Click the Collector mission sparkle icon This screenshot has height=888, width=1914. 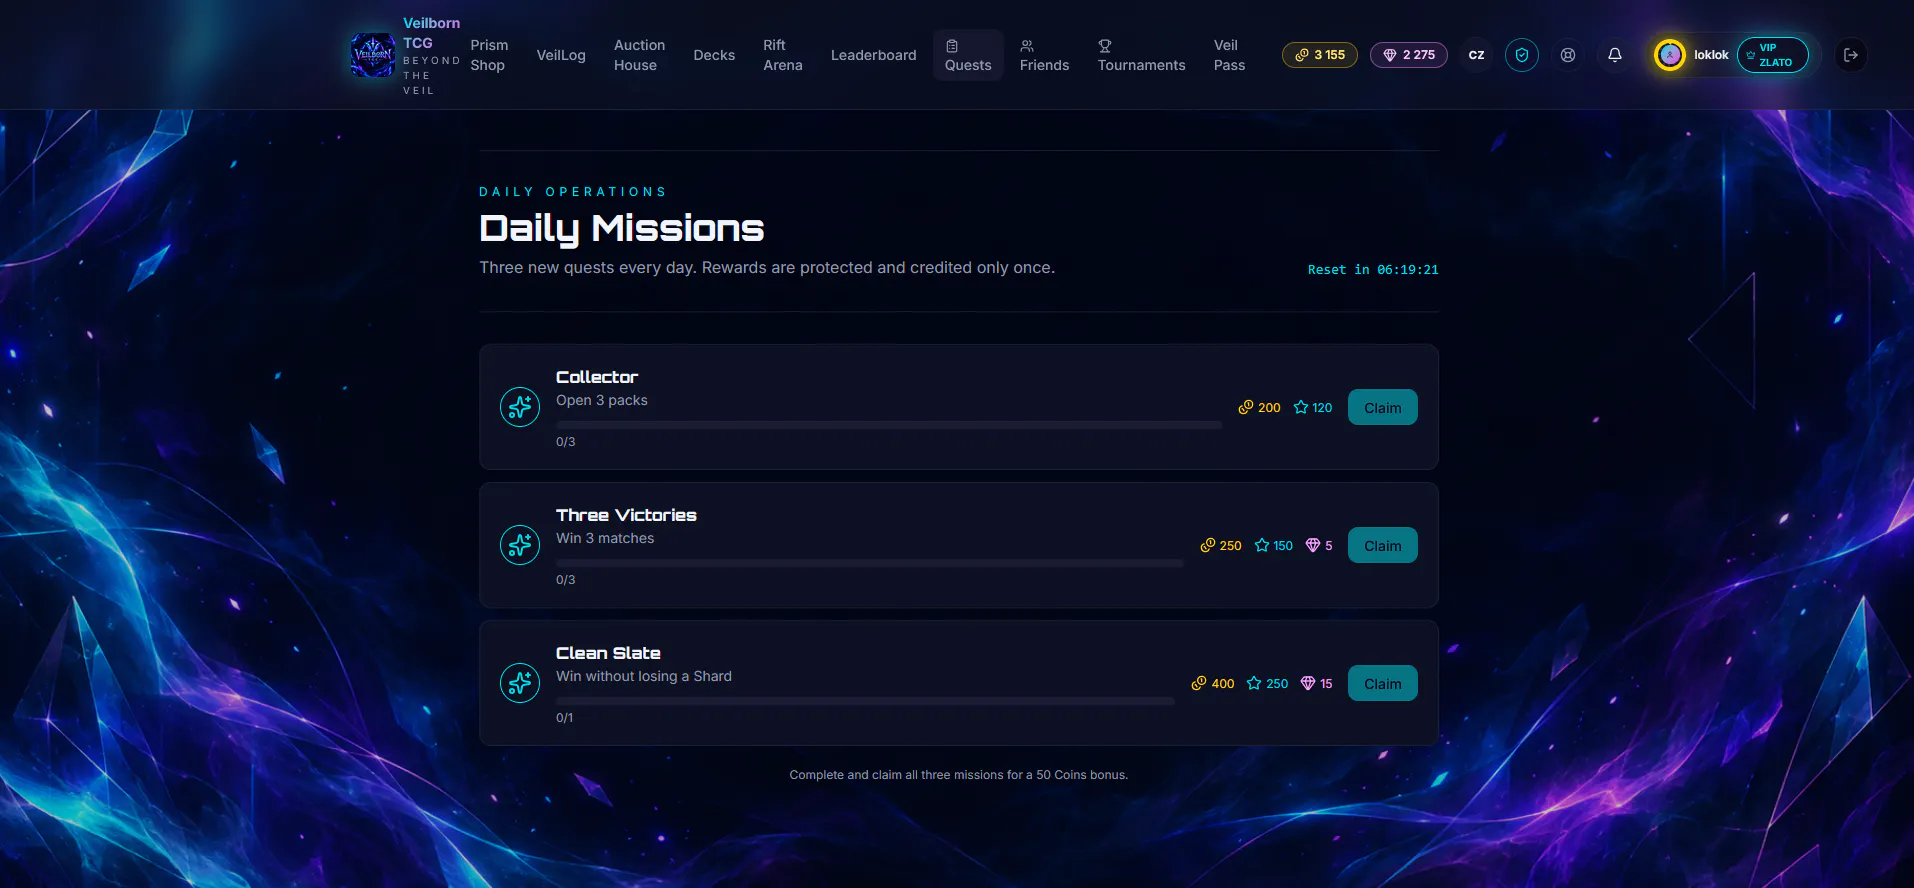[520, 407]
